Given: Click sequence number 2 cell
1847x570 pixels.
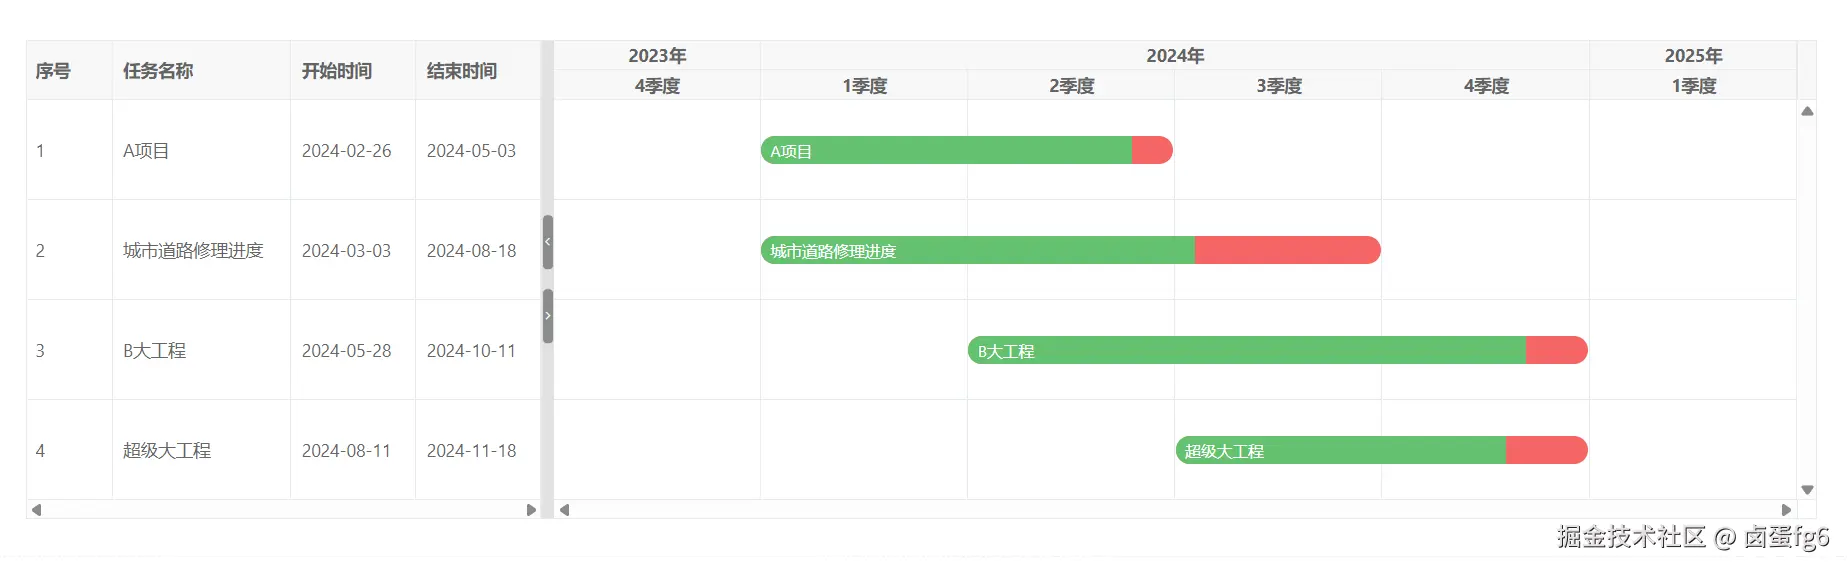Looking at the screenshot, I should click(x=69, y=250).
